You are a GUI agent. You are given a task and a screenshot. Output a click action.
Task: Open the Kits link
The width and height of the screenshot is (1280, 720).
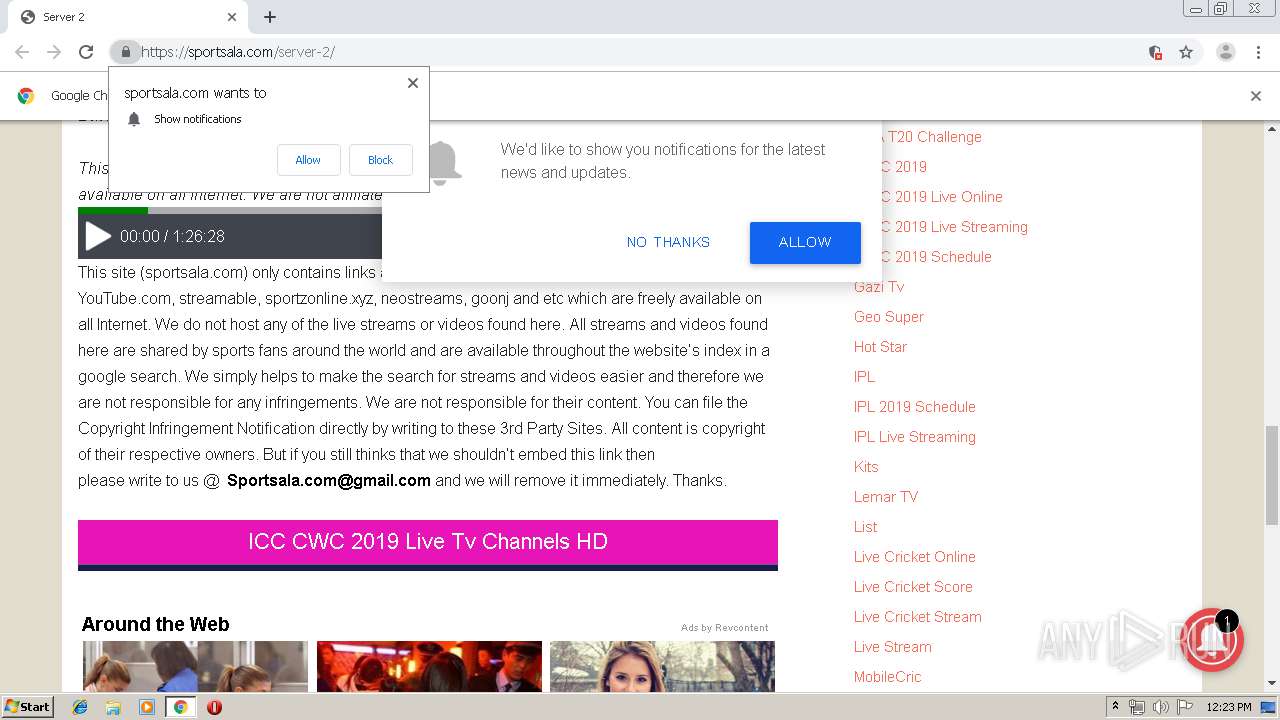tap(866, 467)
